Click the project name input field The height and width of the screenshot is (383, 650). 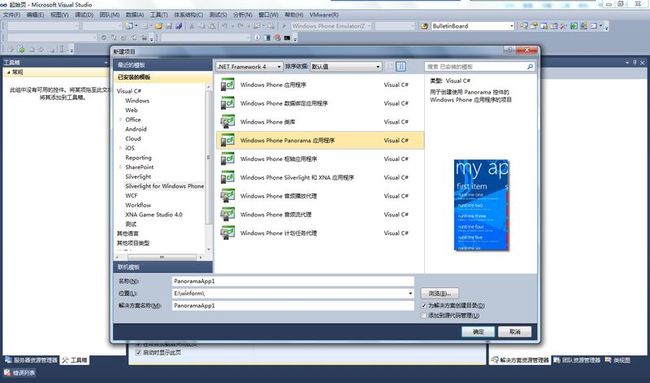pyautogui.click(x=293, y=281)
